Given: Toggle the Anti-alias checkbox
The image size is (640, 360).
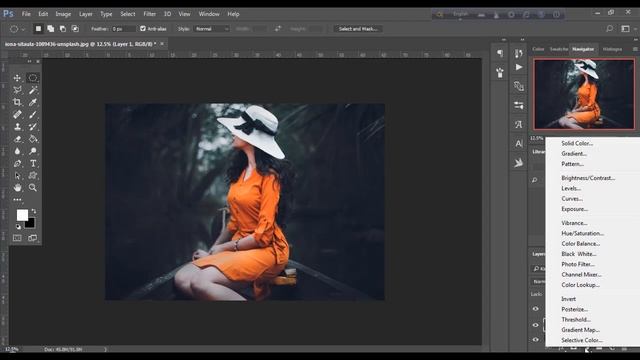Looking at the screenshot, I should point(143,29).
